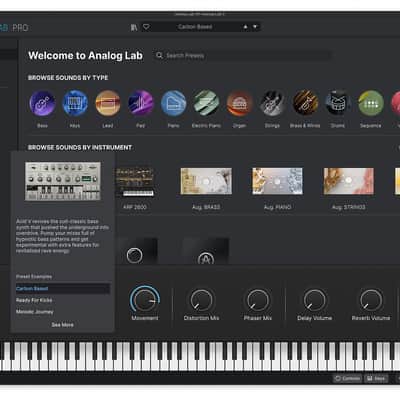Go to previous preset with up arrow
This screenshot has height=400, width=400.
[246, 27]
